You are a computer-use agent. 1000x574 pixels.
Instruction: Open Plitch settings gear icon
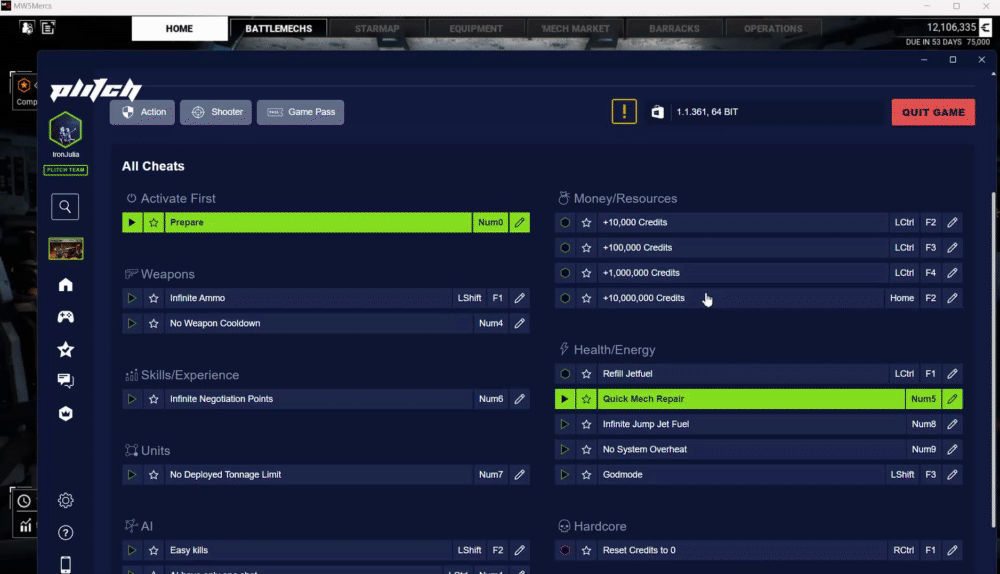pos(65,500)
